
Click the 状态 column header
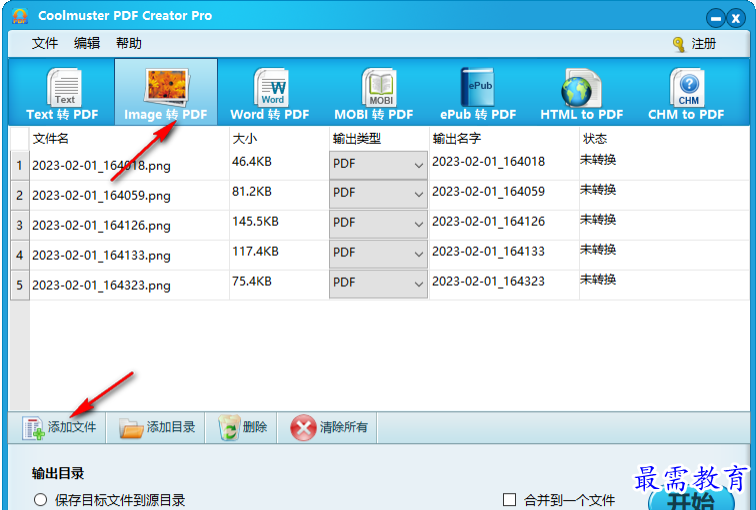point(594,139)
